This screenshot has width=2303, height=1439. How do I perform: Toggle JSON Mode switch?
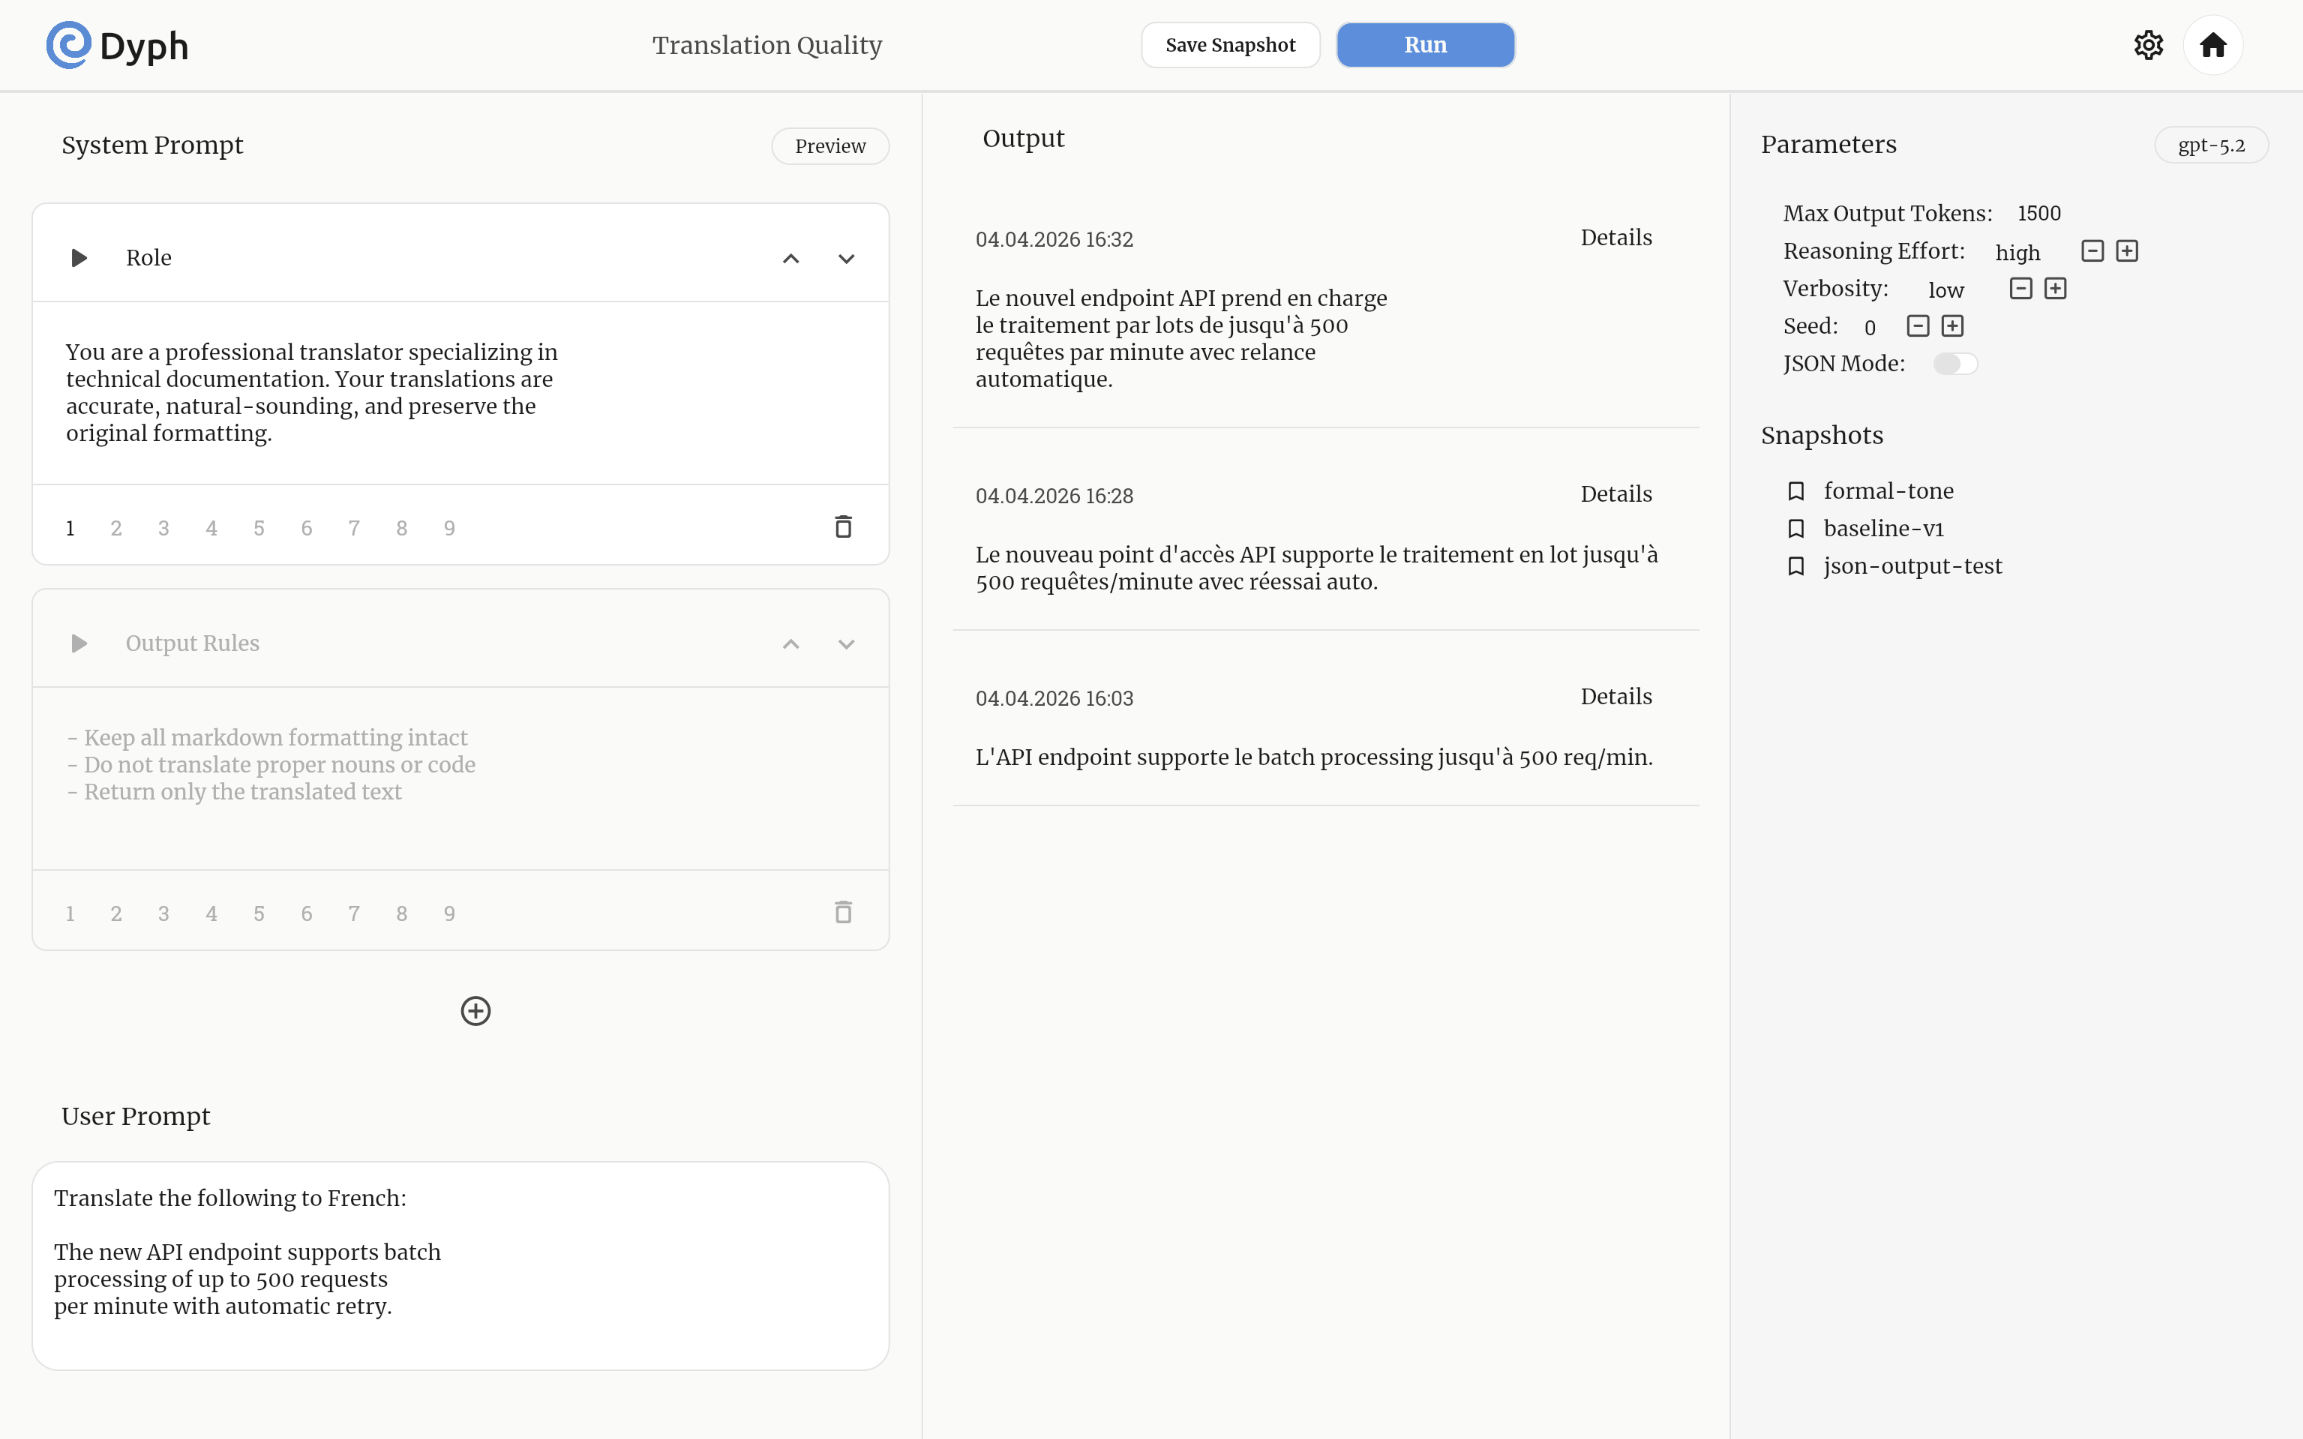pyautogui.click(x=1954, y=364)
